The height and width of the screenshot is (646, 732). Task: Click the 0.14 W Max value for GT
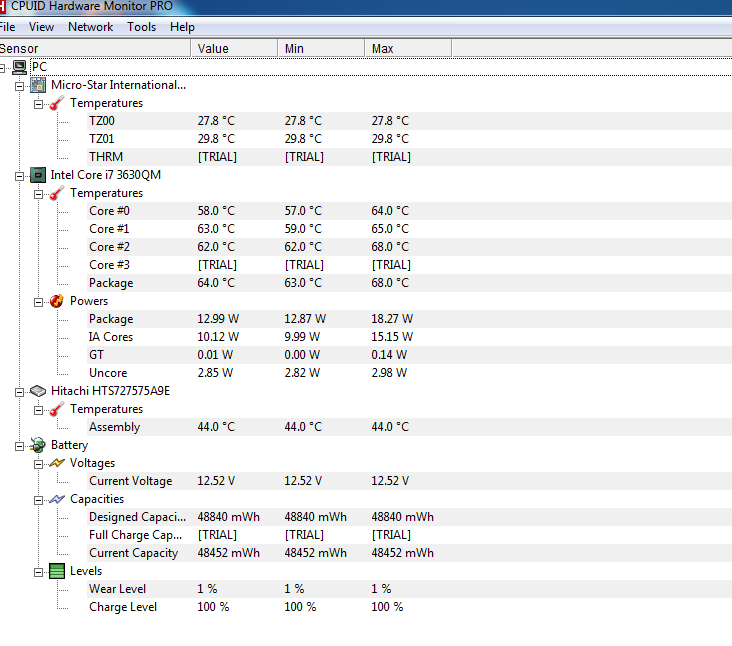tap(389, 355)
